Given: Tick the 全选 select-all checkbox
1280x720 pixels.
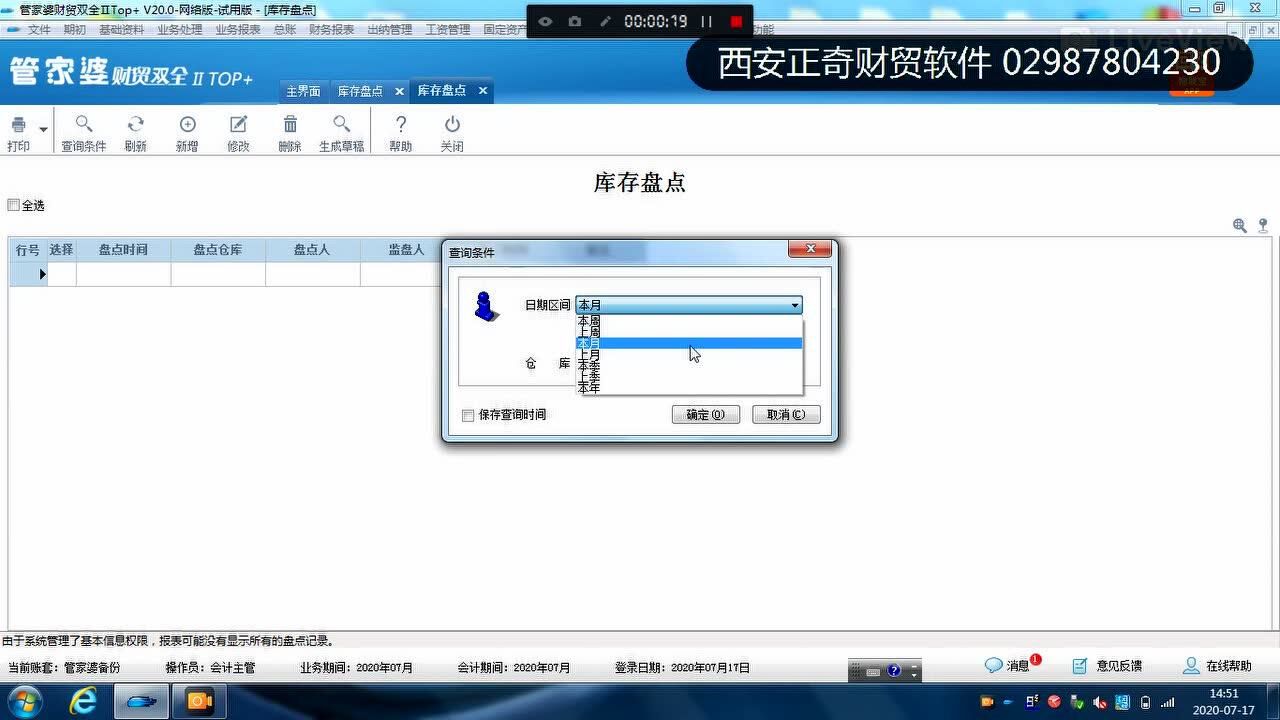Looking at the screenshot, I should (13, 205).
